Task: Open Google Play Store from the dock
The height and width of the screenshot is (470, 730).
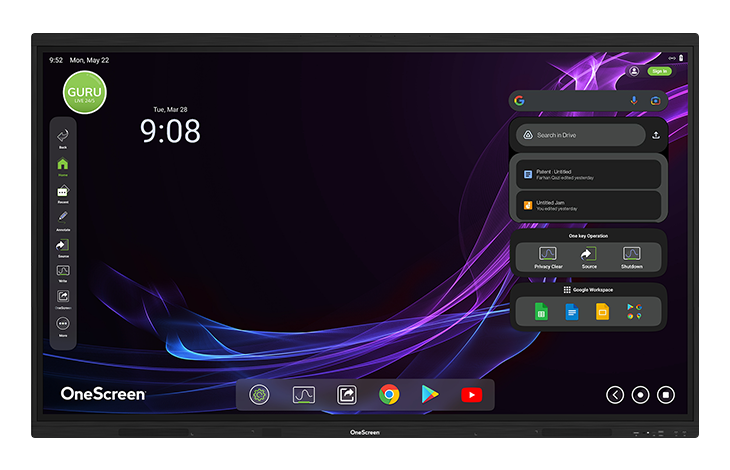Action: point(430,395)
